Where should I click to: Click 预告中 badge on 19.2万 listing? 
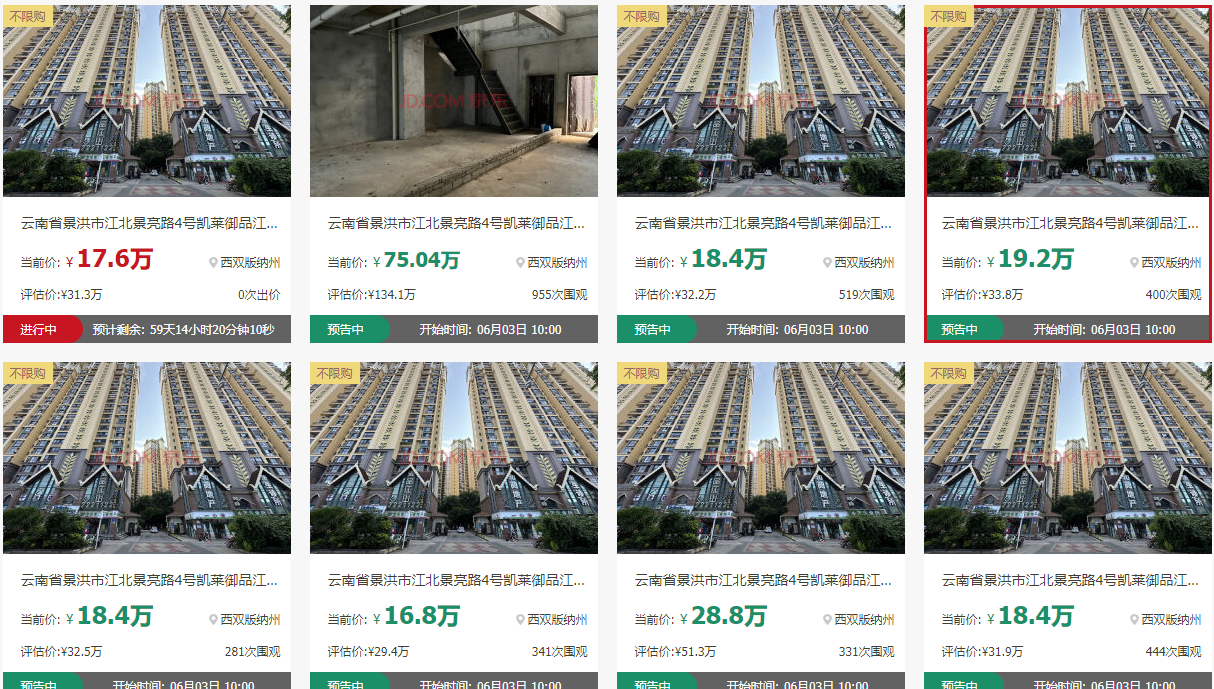tap(961, 329)
